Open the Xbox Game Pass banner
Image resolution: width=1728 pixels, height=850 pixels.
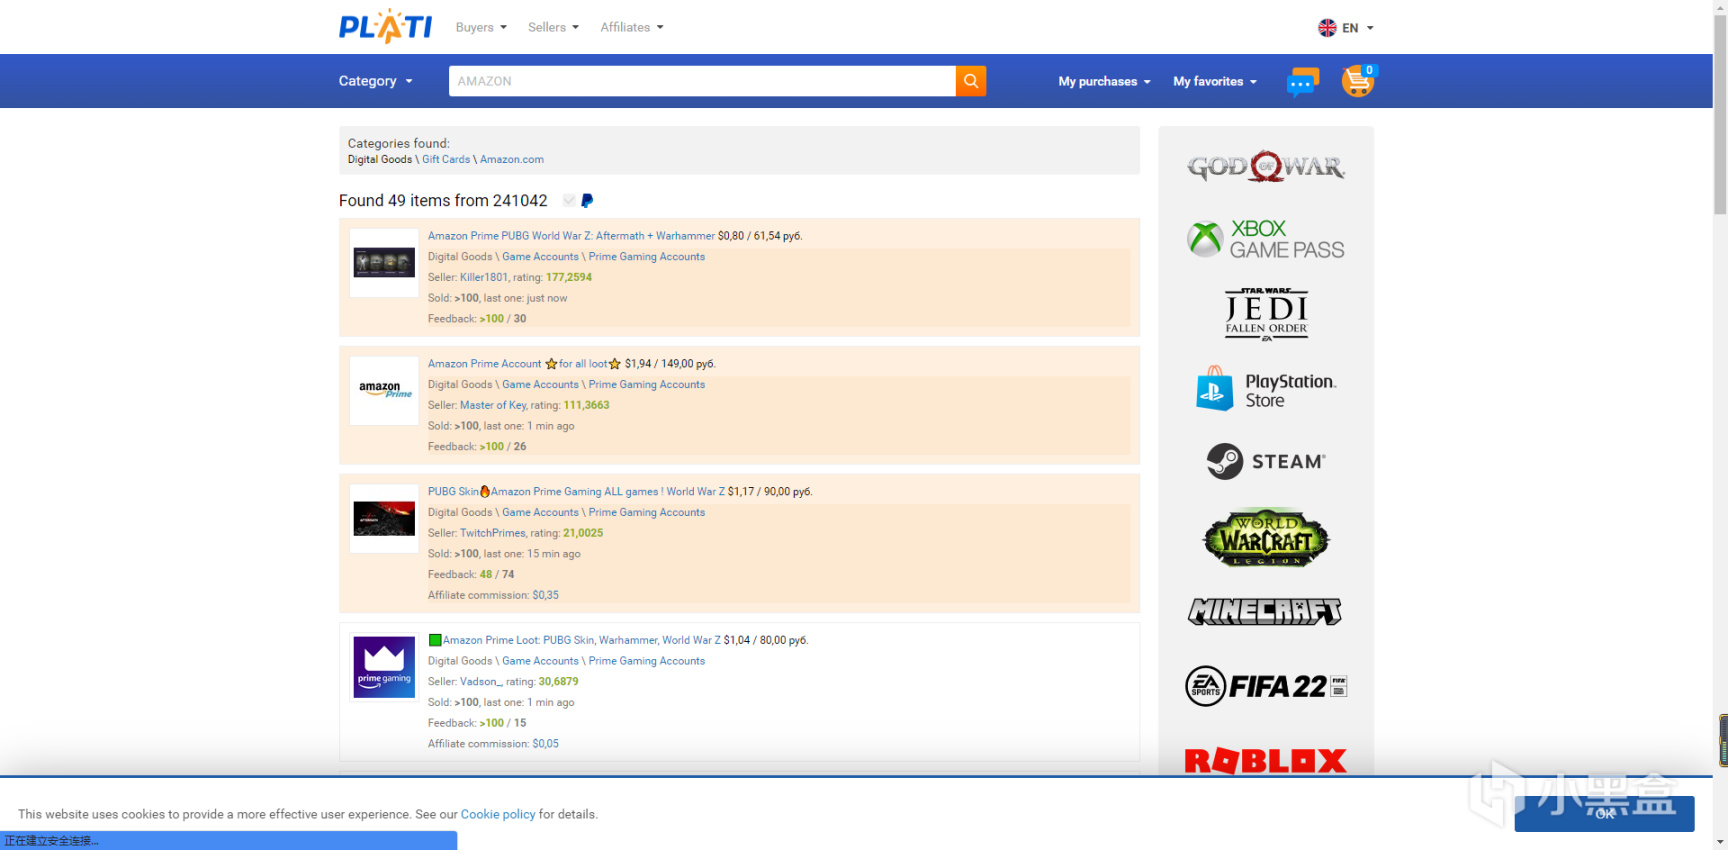pyautogui.click(x=1265, y=240)
